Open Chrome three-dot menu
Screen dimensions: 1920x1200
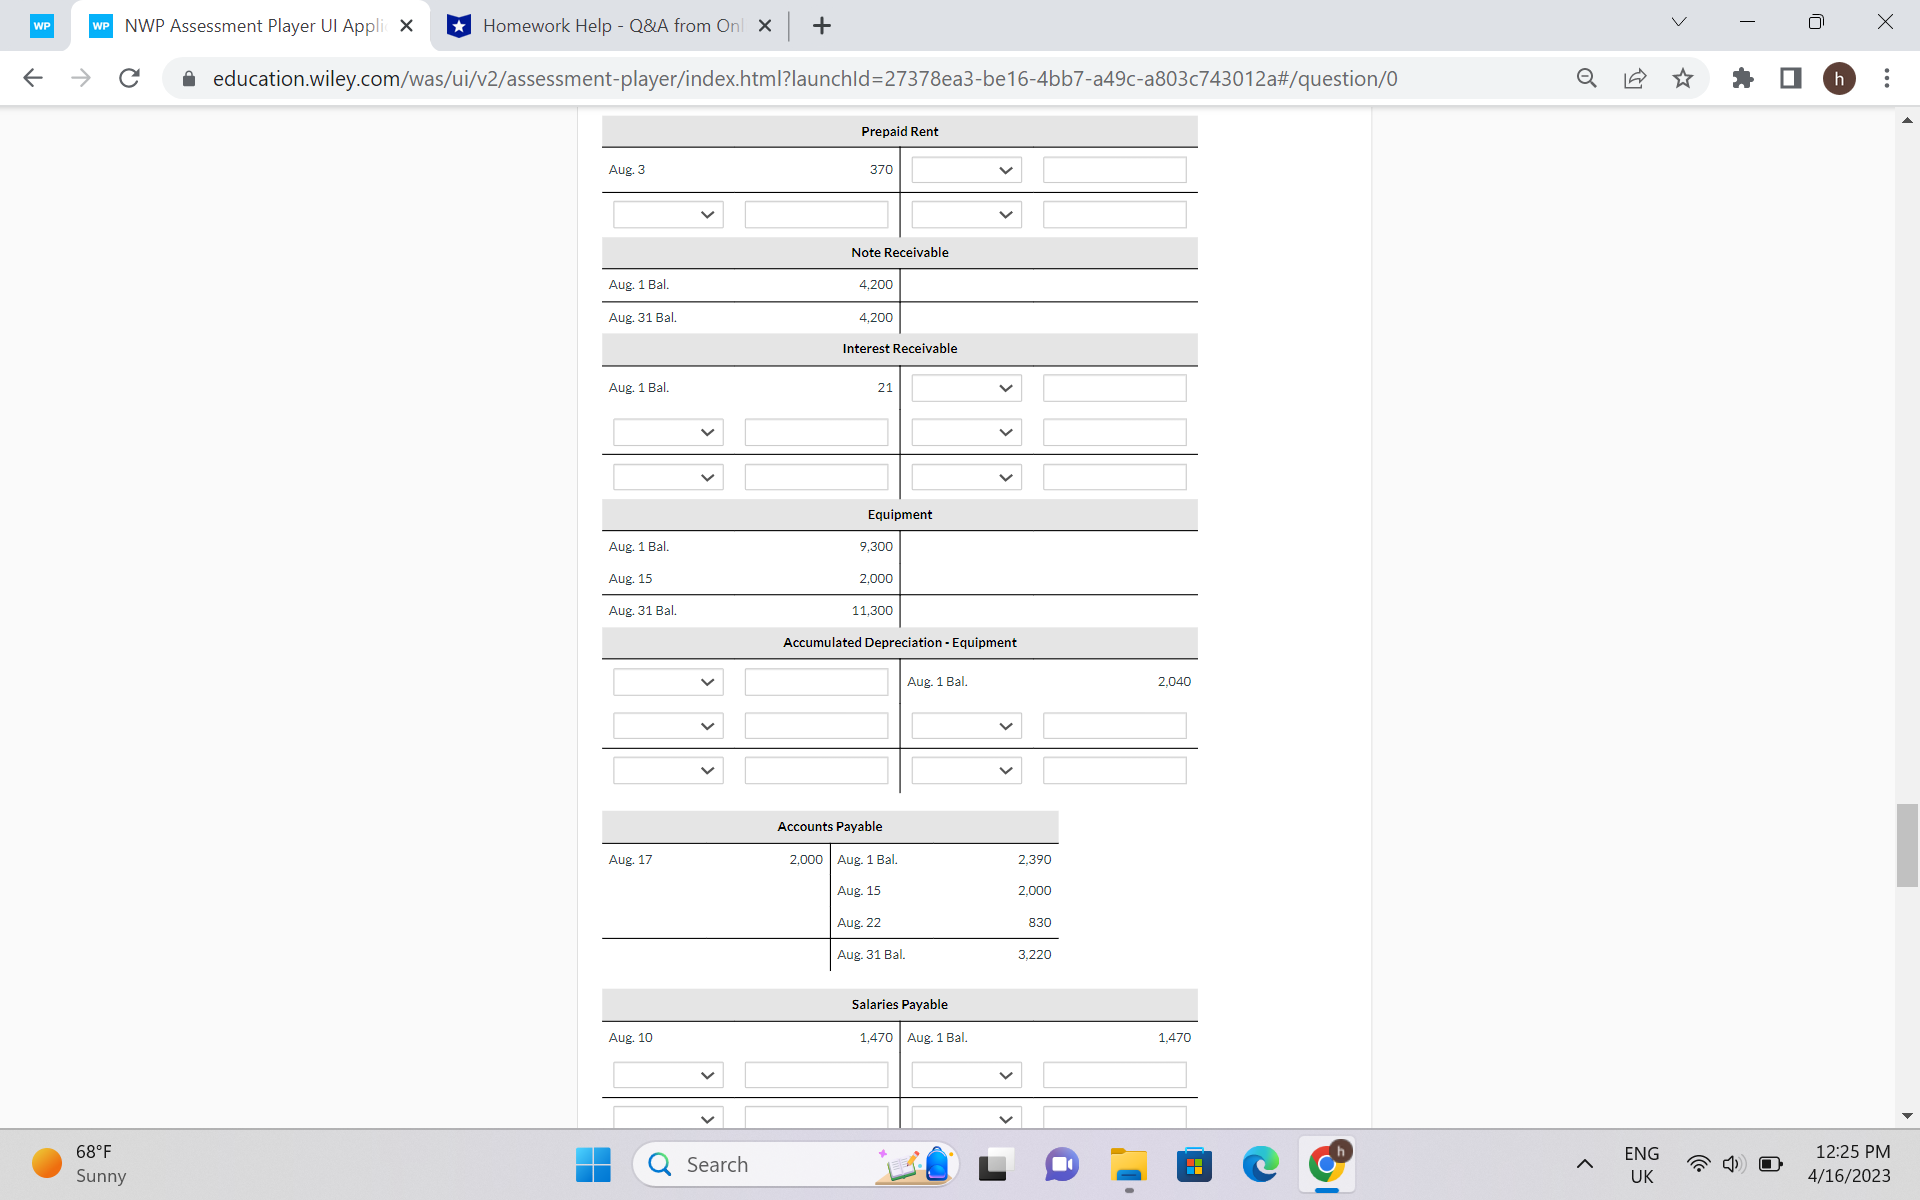(1887, 78)
